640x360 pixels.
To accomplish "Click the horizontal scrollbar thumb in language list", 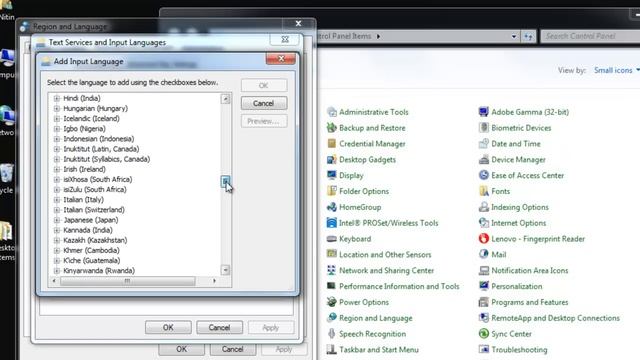I will pos(127,281).
